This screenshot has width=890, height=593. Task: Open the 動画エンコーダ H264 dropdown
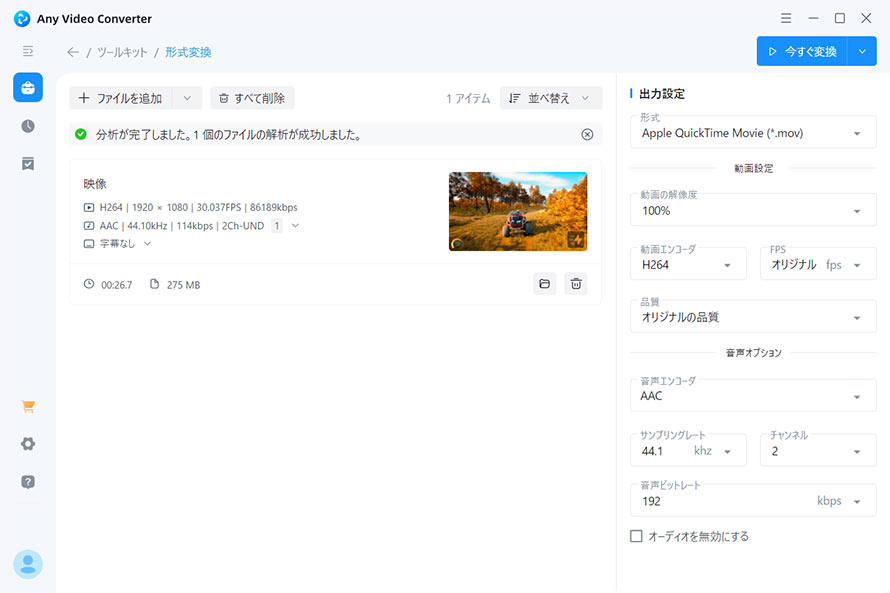pyautogui.click(x=688, y=264)
